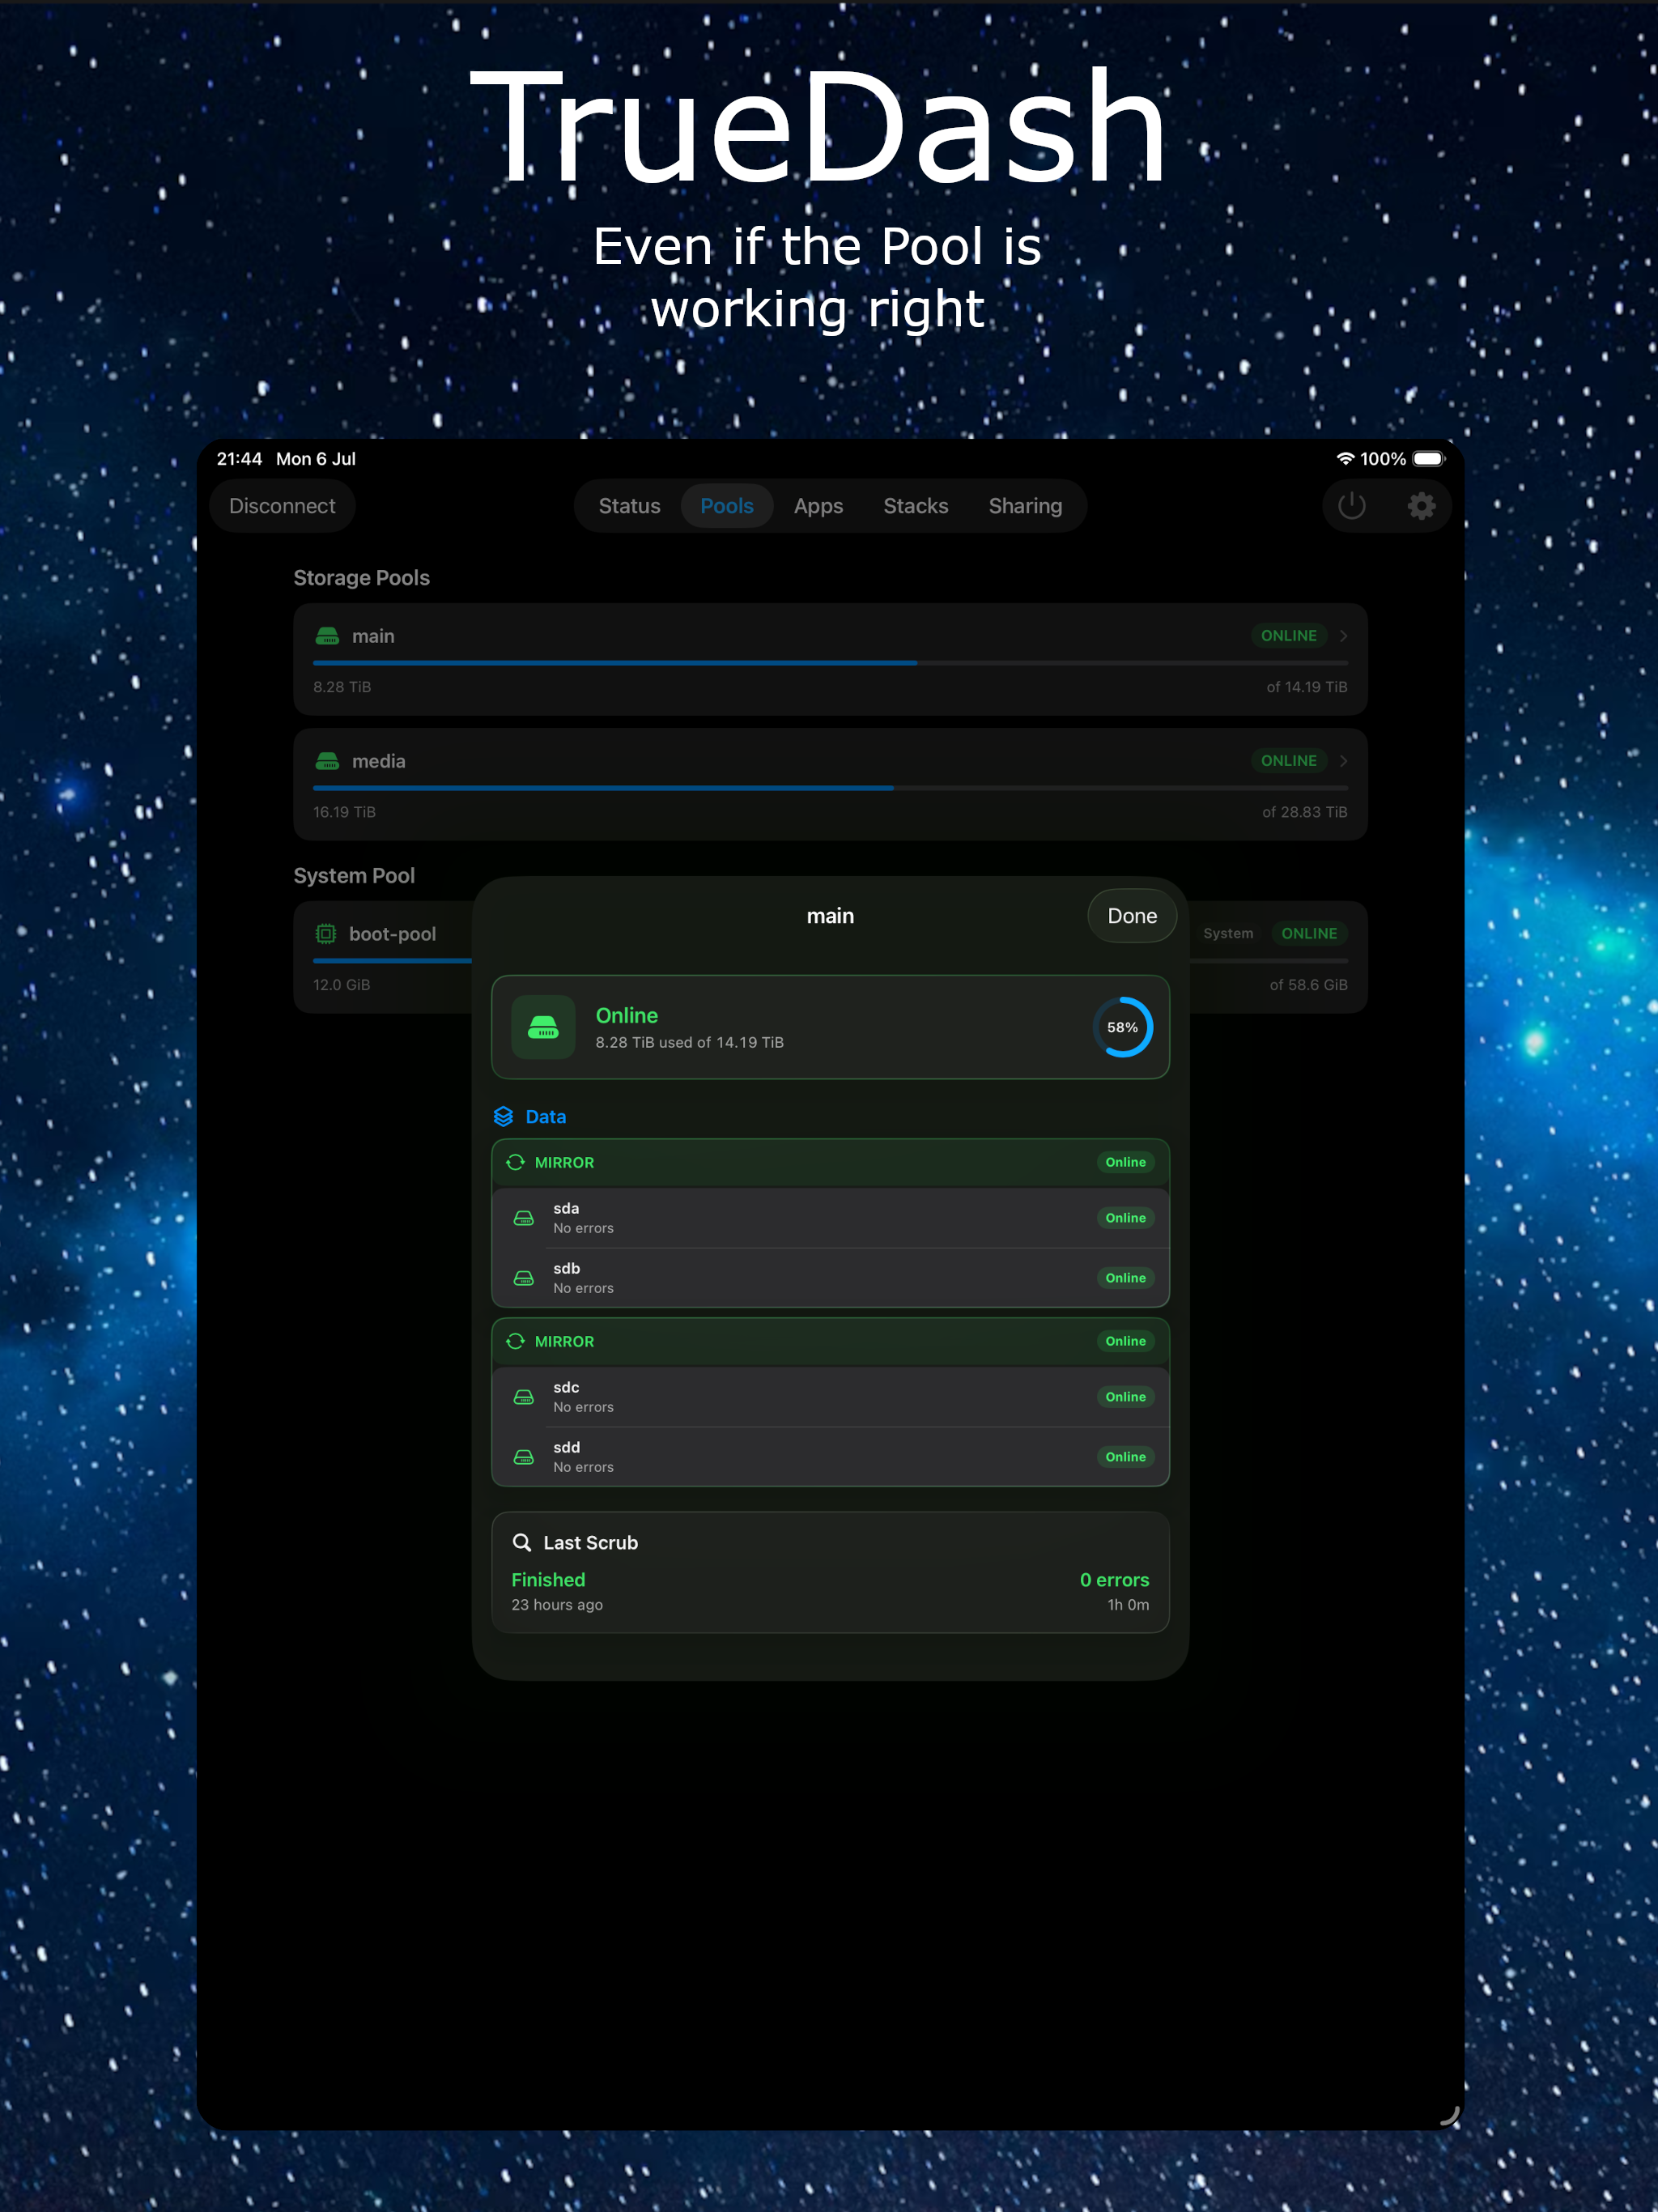Select the Pools tab
This screenshot has height=2212, width=1658.
tap(727, 506)
